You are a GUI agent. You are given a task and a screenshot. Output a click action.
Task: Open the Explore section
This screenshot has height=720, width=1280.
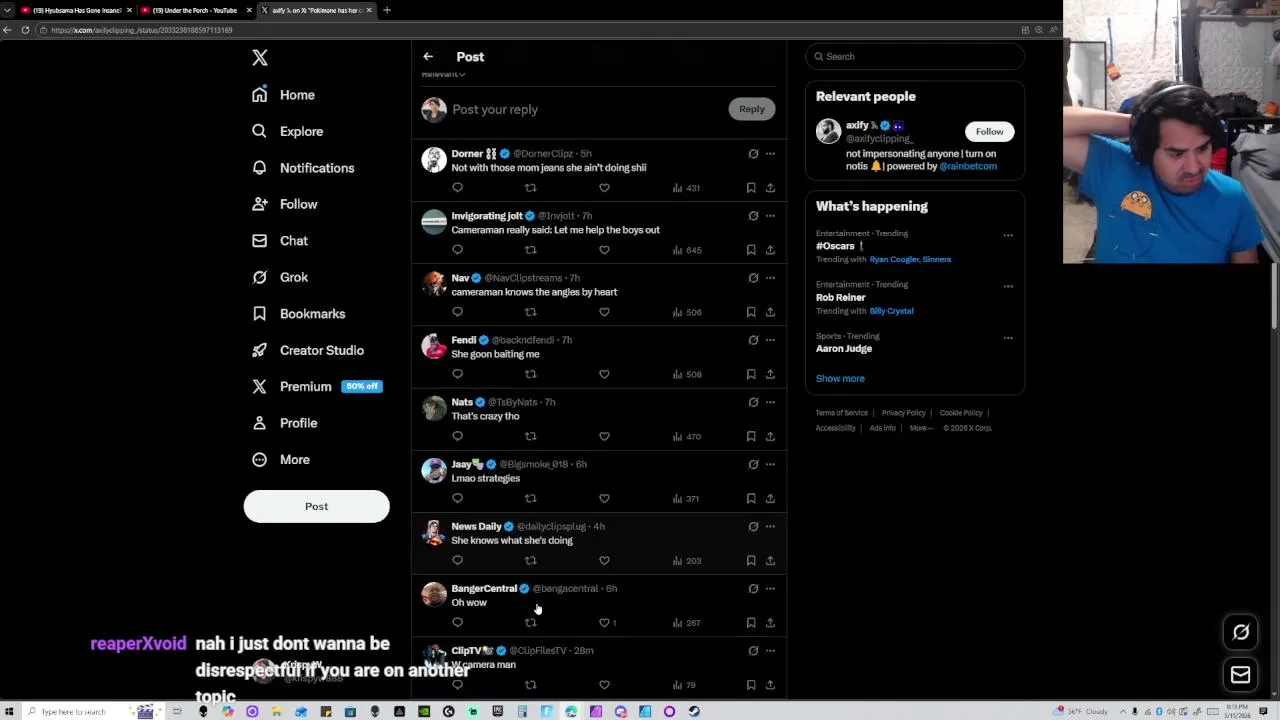coord(288,131)
